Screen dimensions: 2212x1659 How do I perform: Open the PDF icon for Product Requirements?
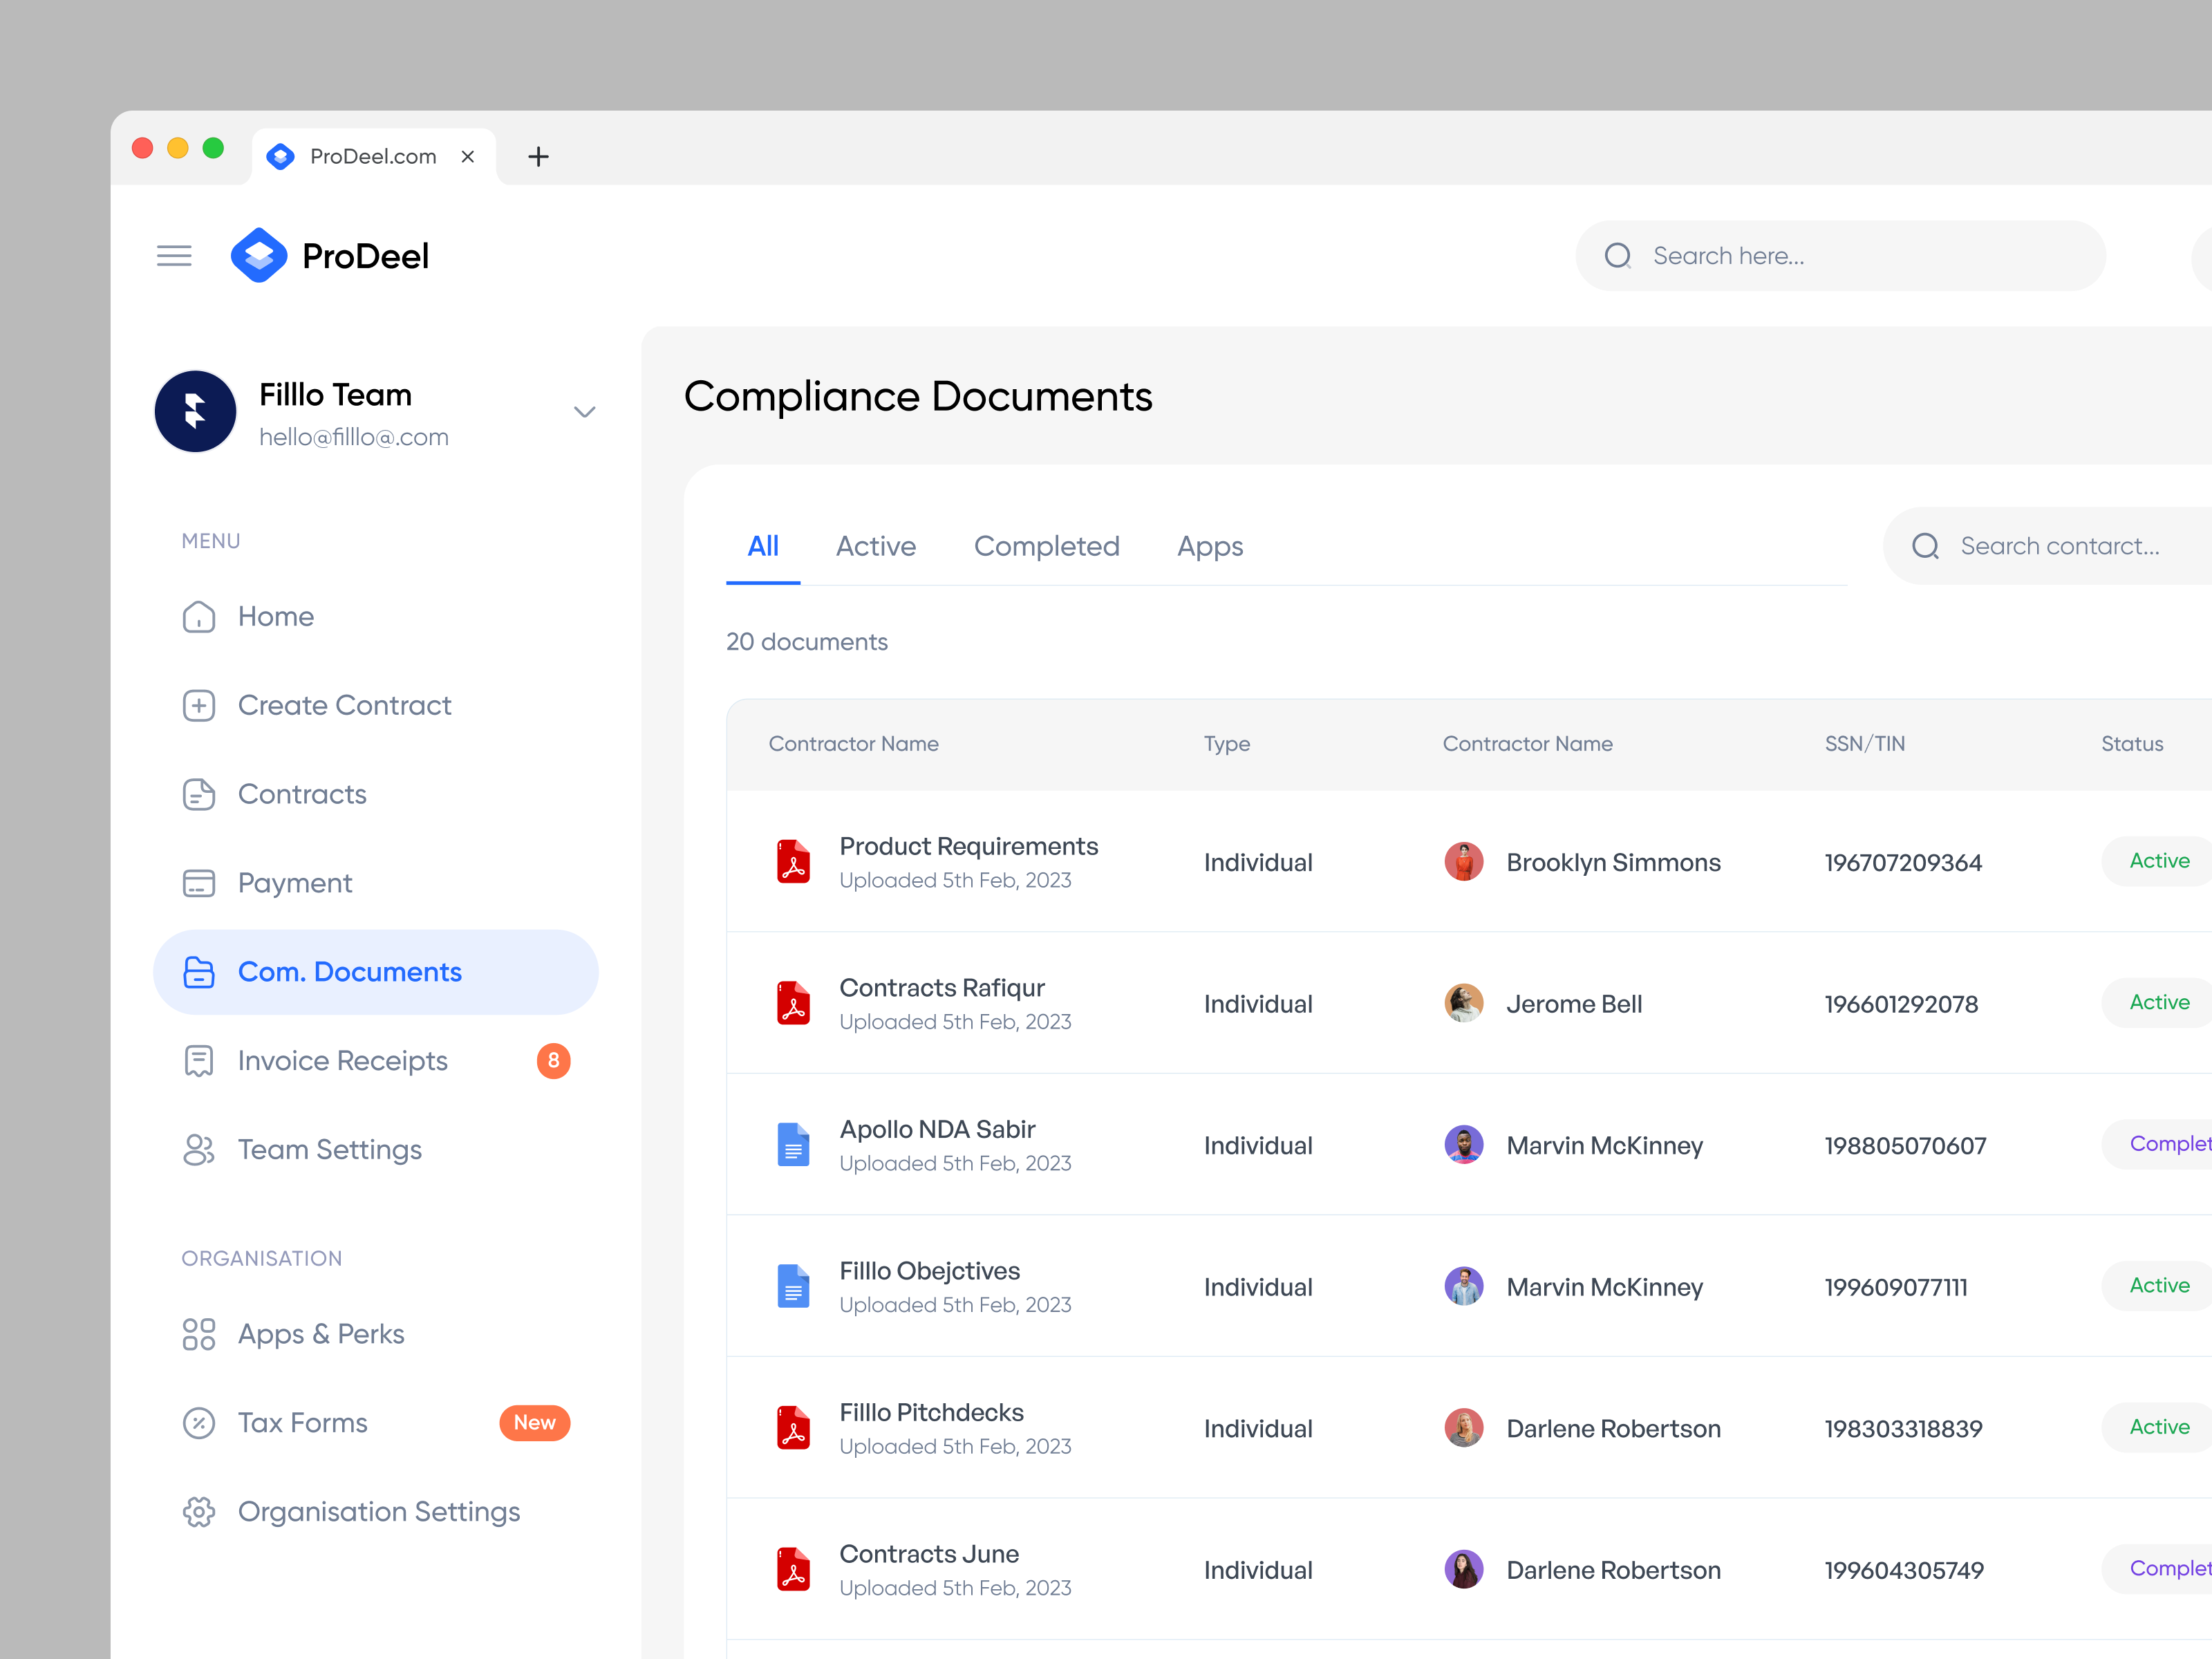point(793,861)
